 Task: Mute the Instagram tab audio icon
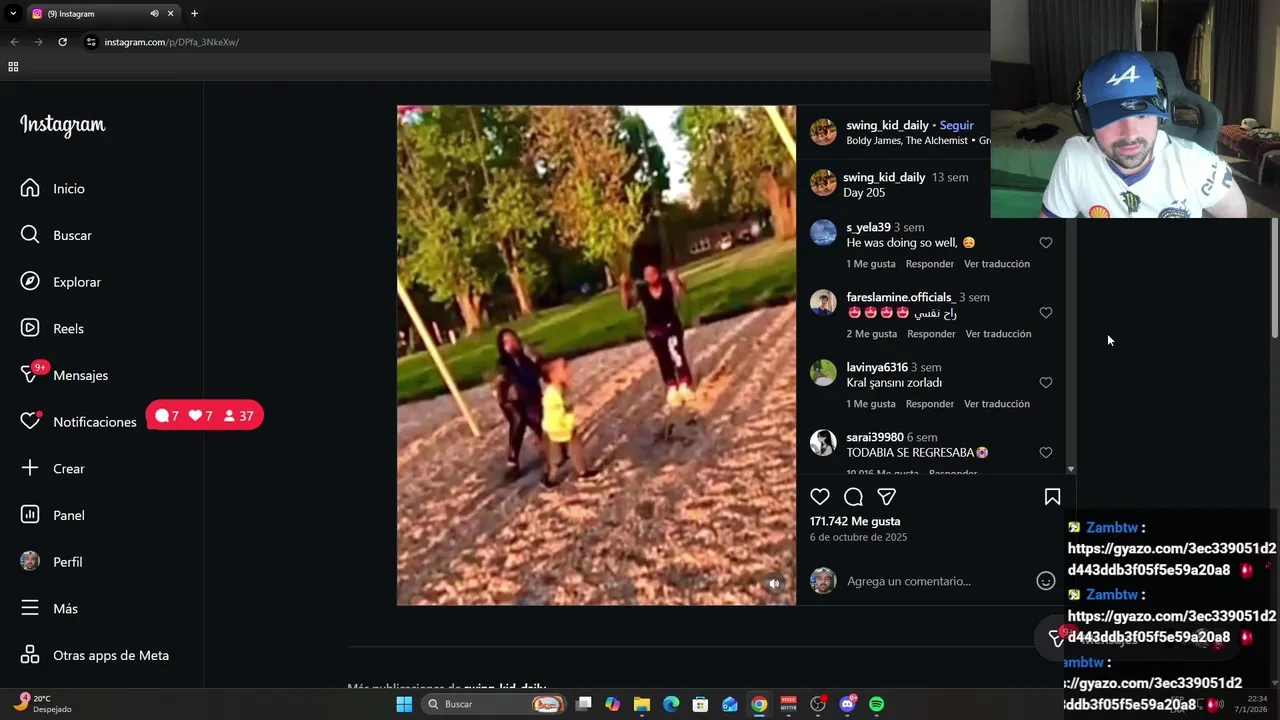[x=154, y=14]
